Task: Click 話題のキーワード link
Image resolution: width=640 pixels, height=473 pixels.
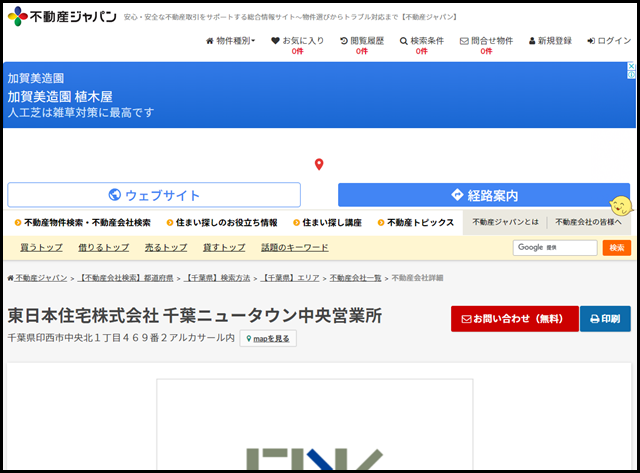Action: [295, 247]
